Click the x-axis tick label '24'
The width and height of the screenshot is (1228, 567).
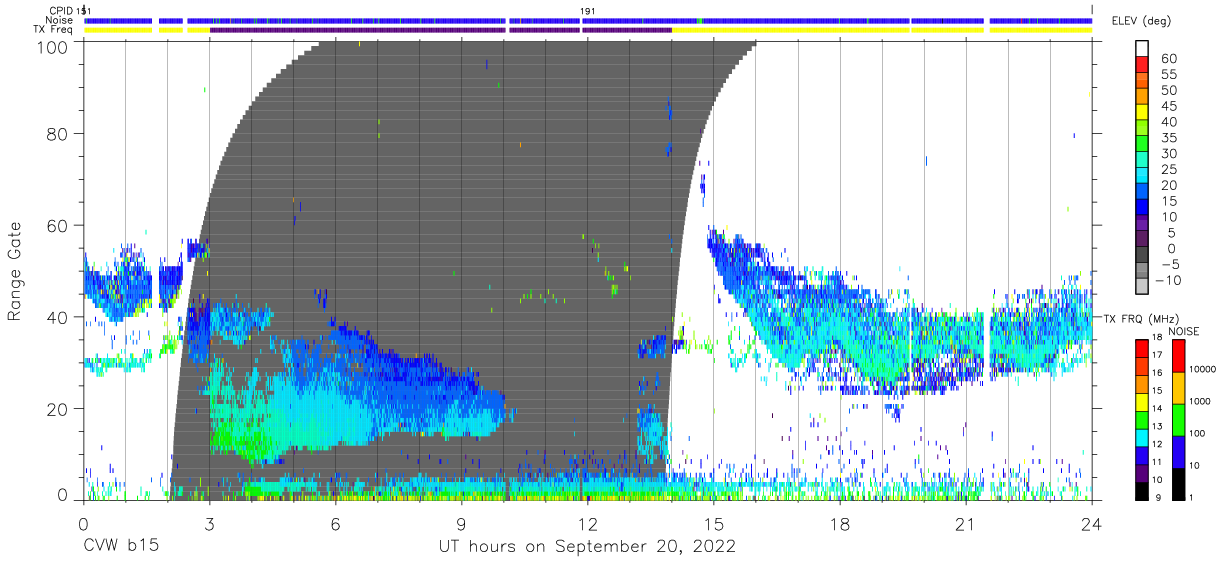(x=1092, y=524)
